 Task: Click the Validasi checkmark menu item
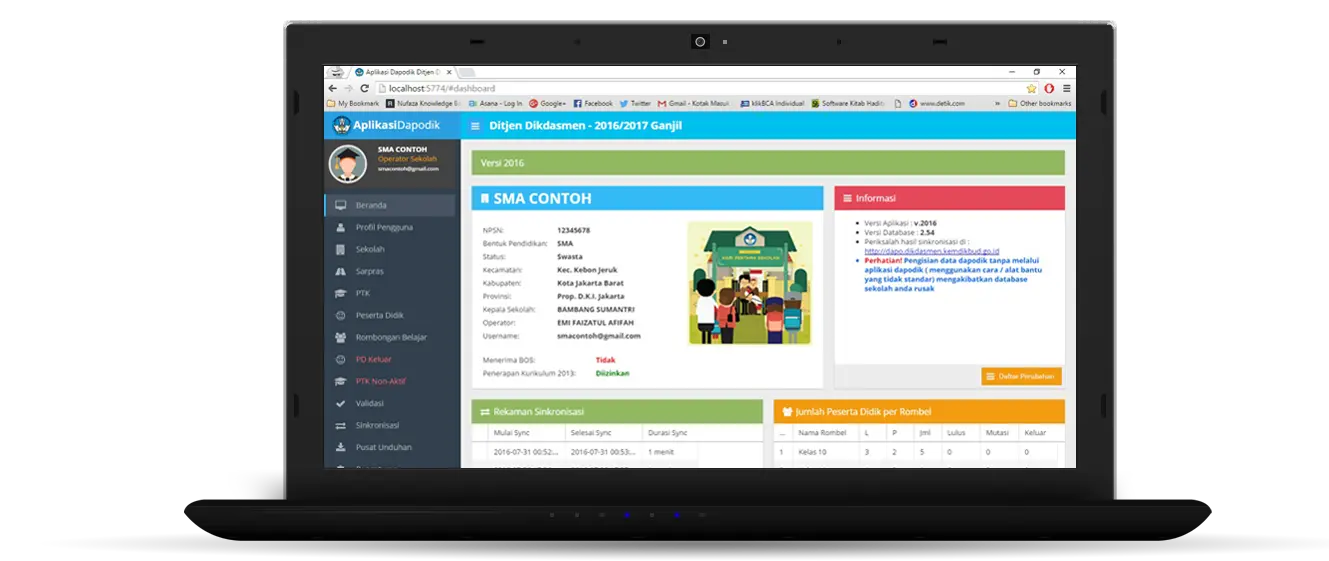(x=369, y=403)
